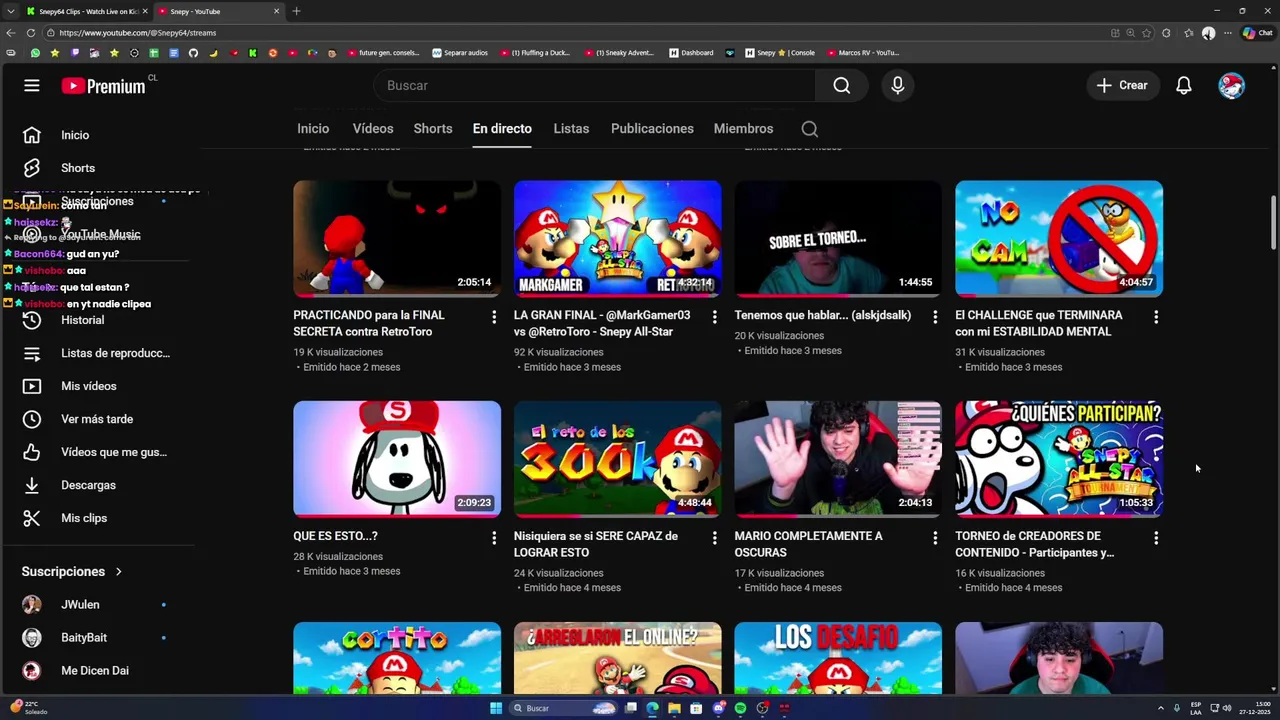This screenshot has width=1280, height=720.
Task: Click the browser address bar URL
Action: (137, 33)
